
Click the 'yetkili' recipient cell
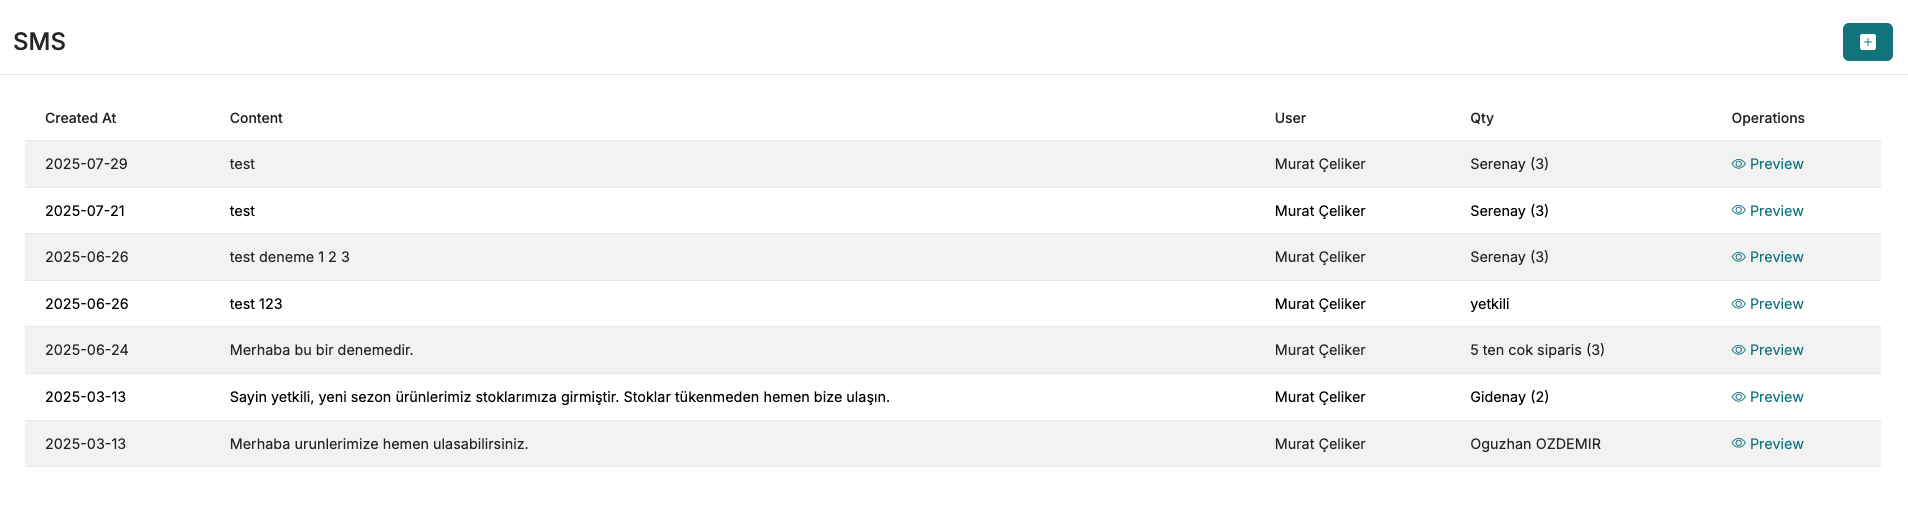tap(1489, 304)
